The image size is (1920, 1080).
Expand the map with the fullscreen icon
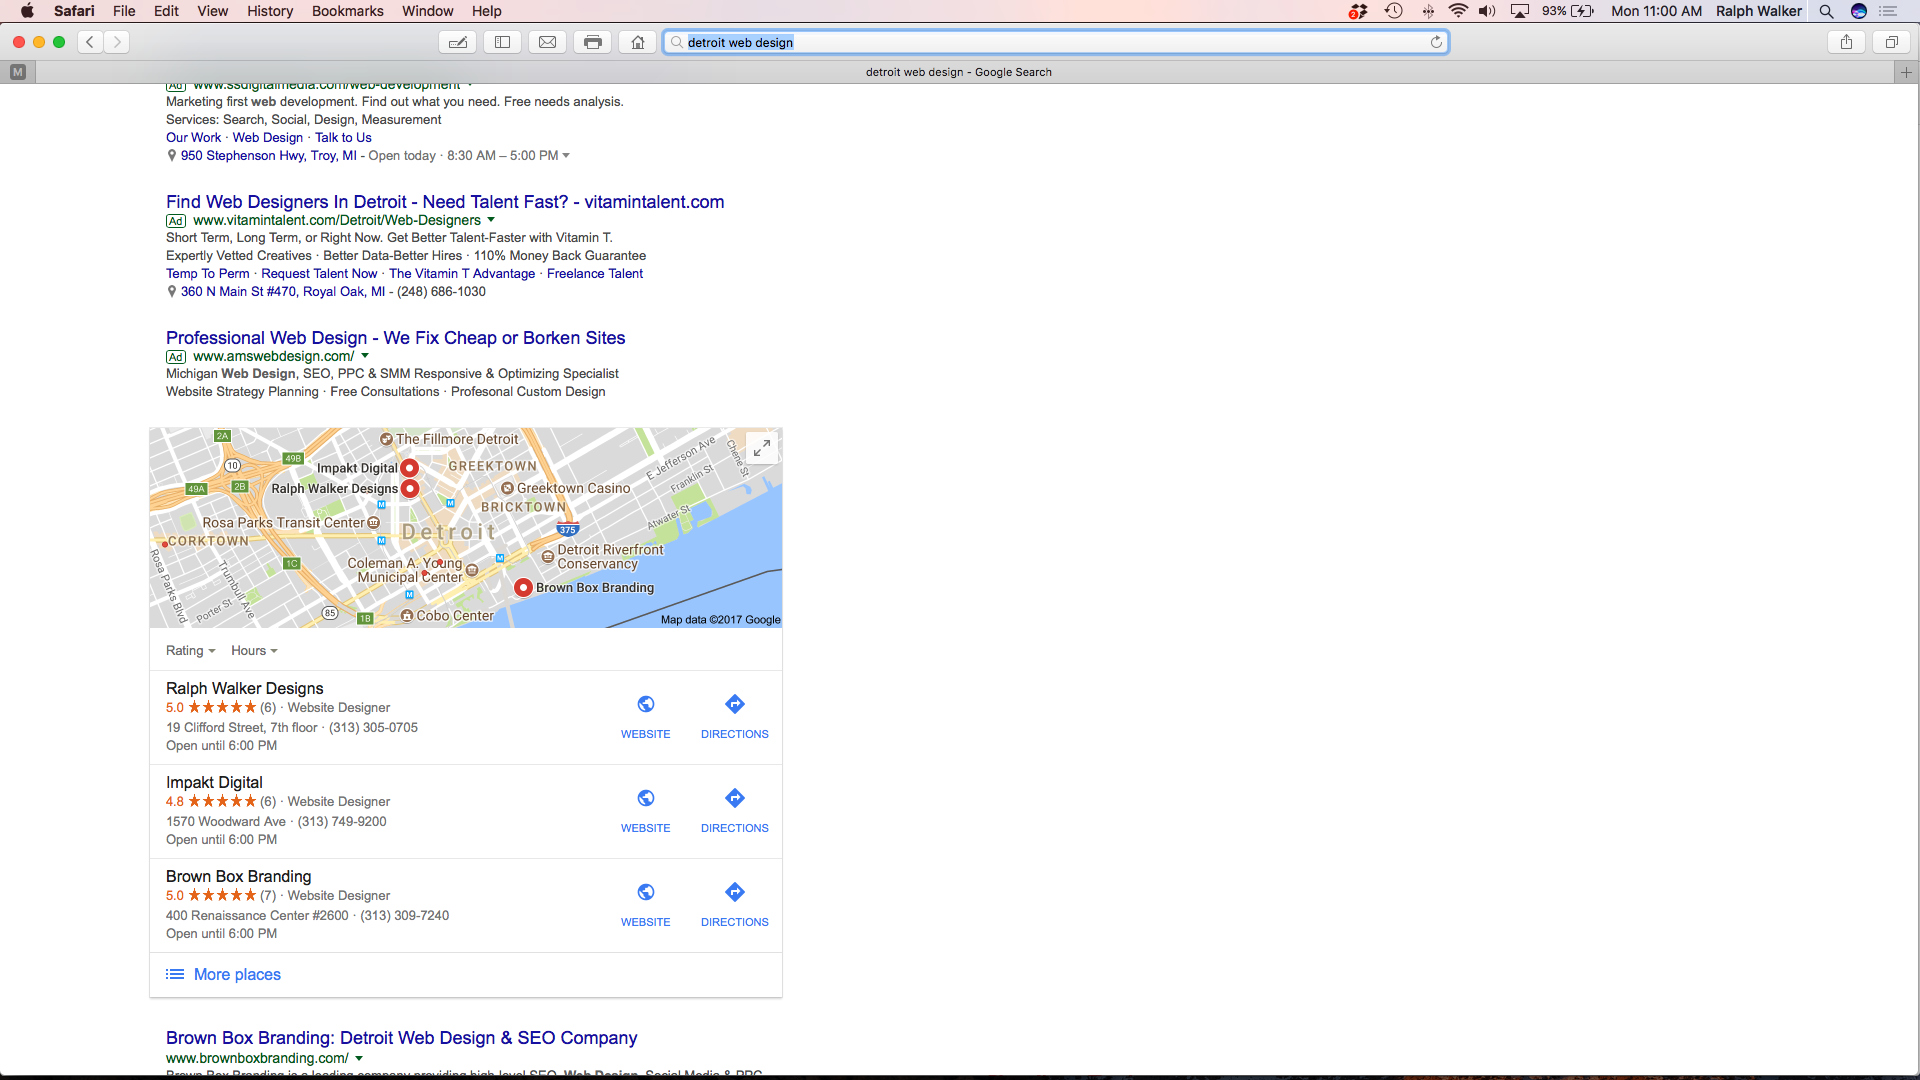762,448
